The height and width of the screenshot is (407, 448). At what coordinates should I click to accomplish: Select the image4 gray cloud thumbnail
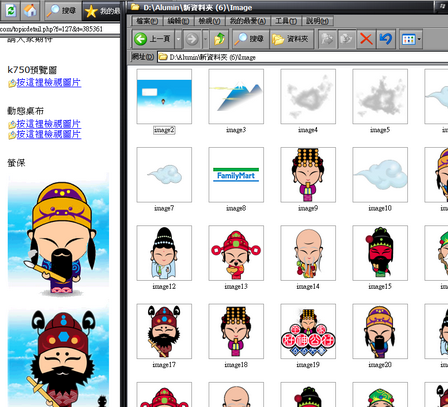tap(308, 96)
